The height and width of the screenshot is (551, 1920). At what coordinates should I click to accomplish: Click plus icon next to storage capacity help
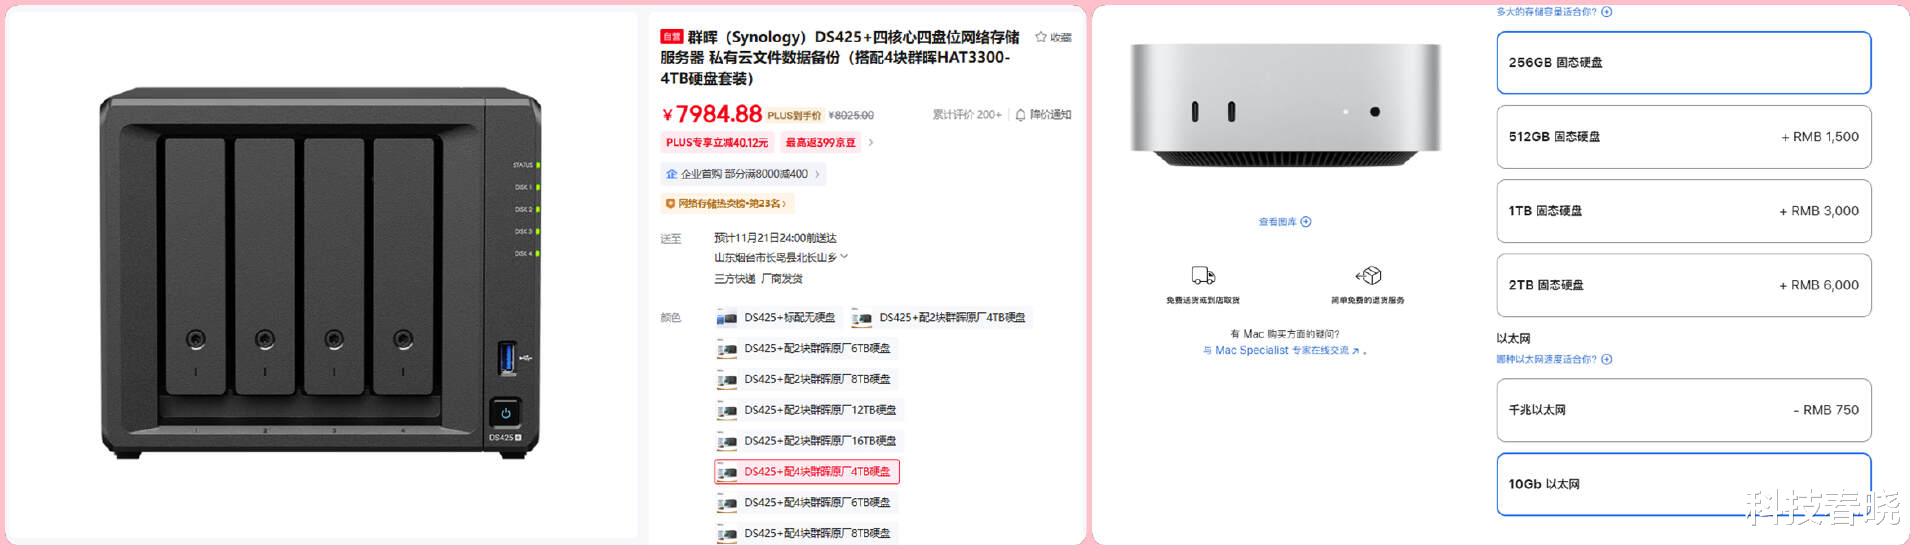click(x=1607, y=12)
